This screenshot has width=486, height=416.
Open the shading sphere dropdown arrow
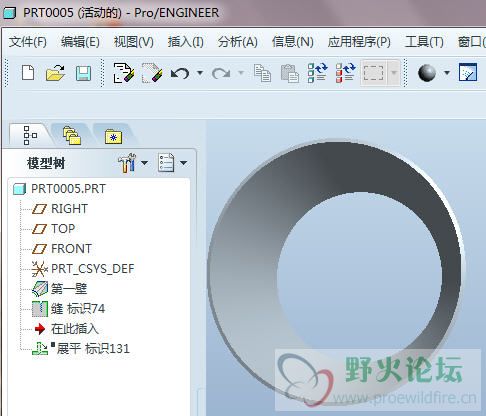[x=447, y=73]
